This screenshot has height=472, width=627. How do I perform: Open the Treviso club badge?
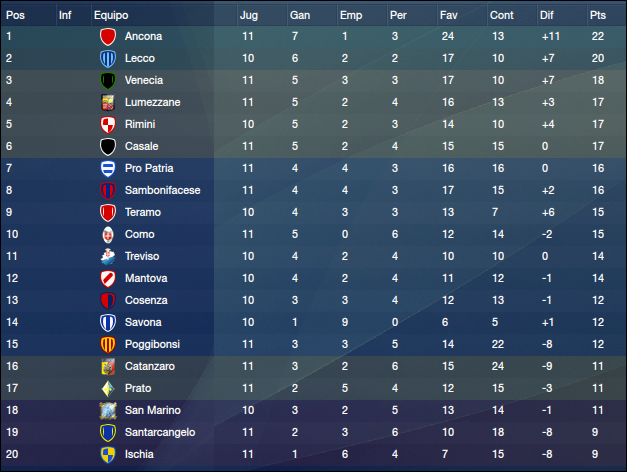(108, 256)
